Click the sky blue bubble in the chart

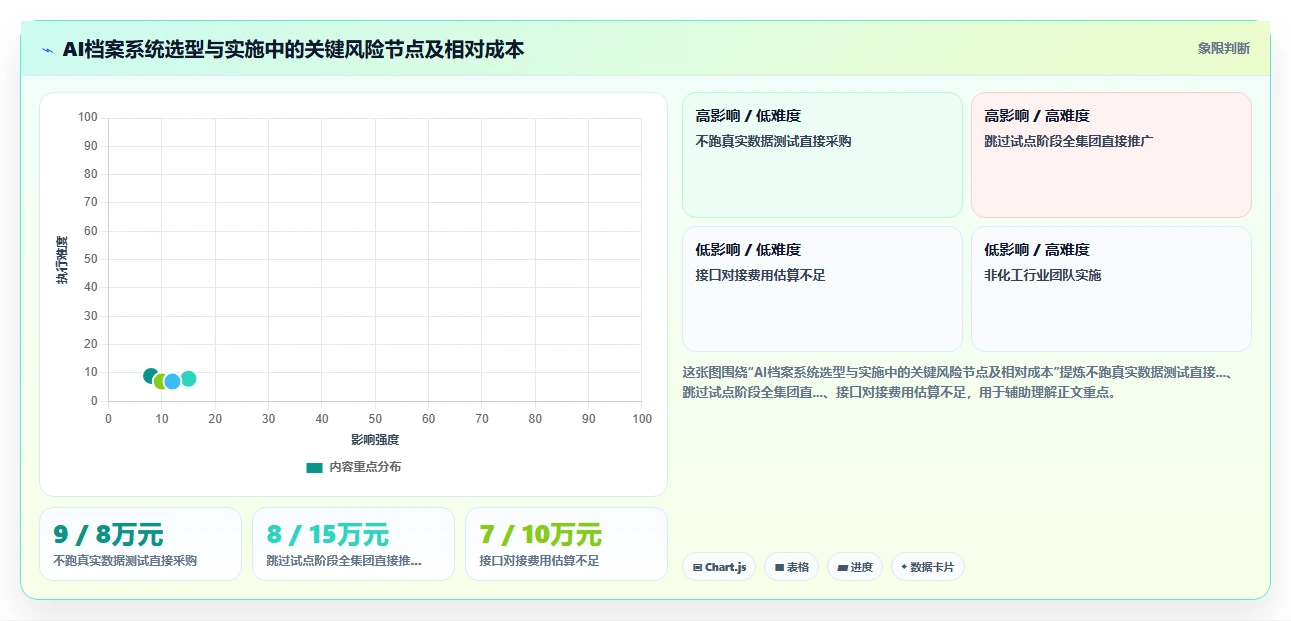click(x=172, y=381)
